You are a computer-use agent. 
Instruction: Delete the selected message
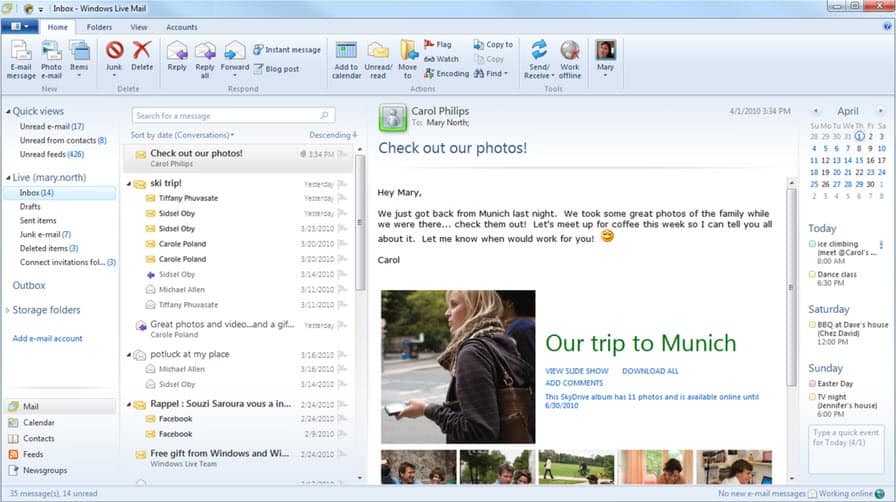(142, 57)
